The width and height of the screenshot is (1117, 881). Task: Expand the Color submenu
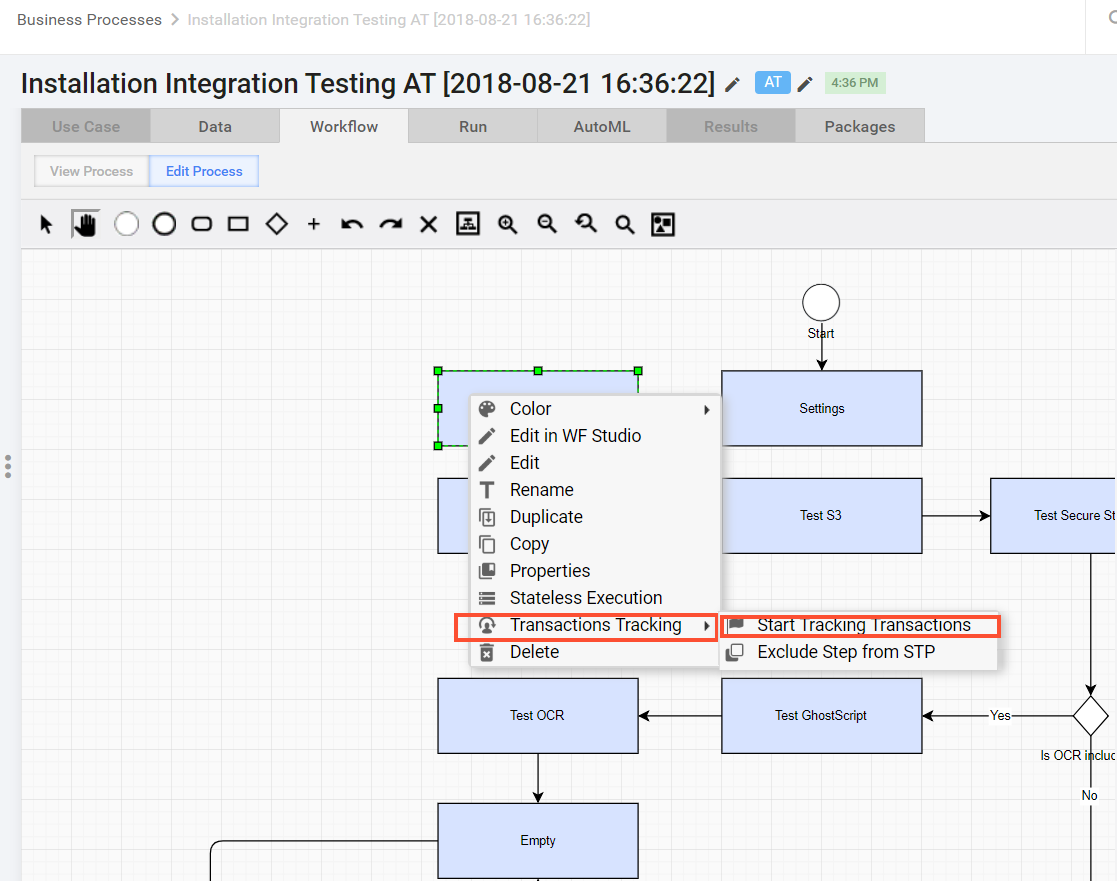click(x=595, y=409)
